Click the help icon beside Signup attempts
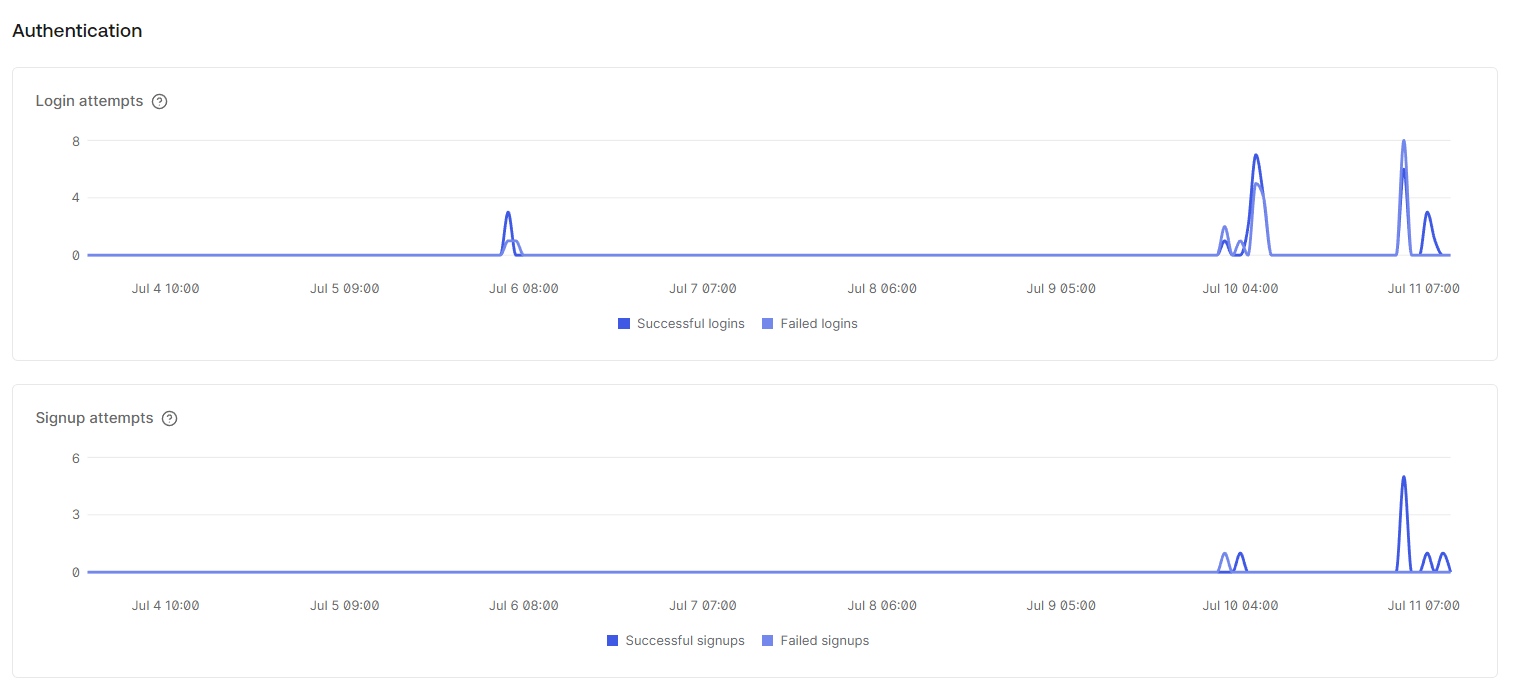 click(x=169, y=418)
